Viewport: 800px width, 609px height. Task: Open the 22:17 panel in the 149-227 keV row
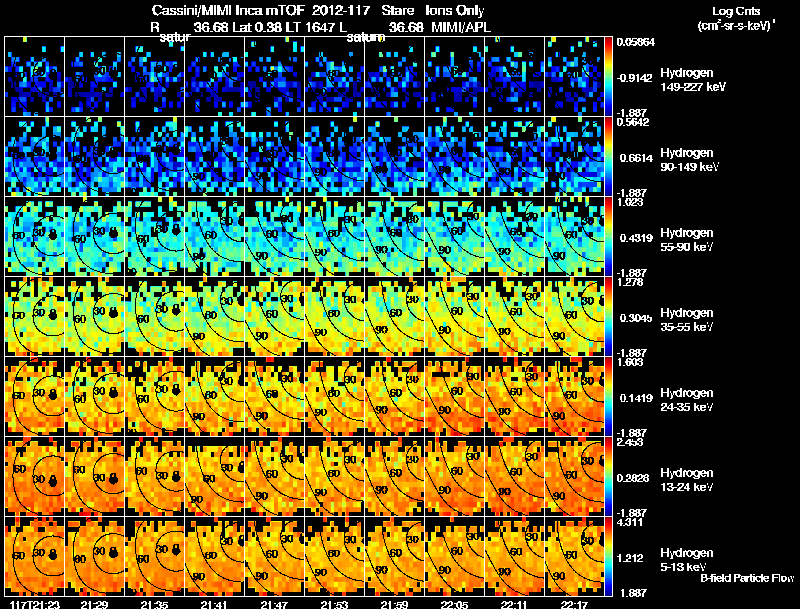click(574, 77)
